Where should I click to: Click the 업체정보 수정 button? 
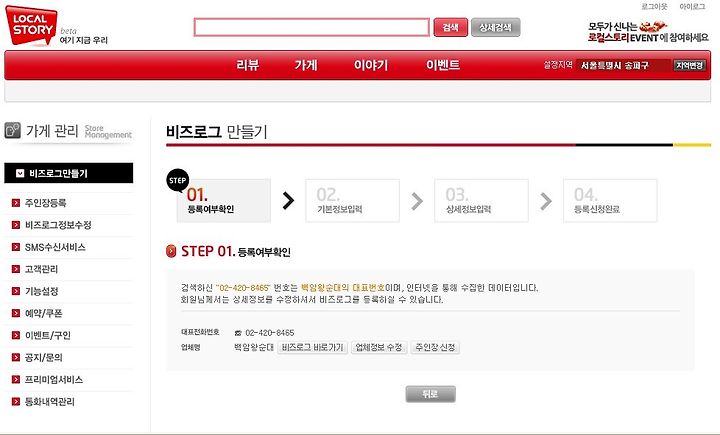(379, 347)
